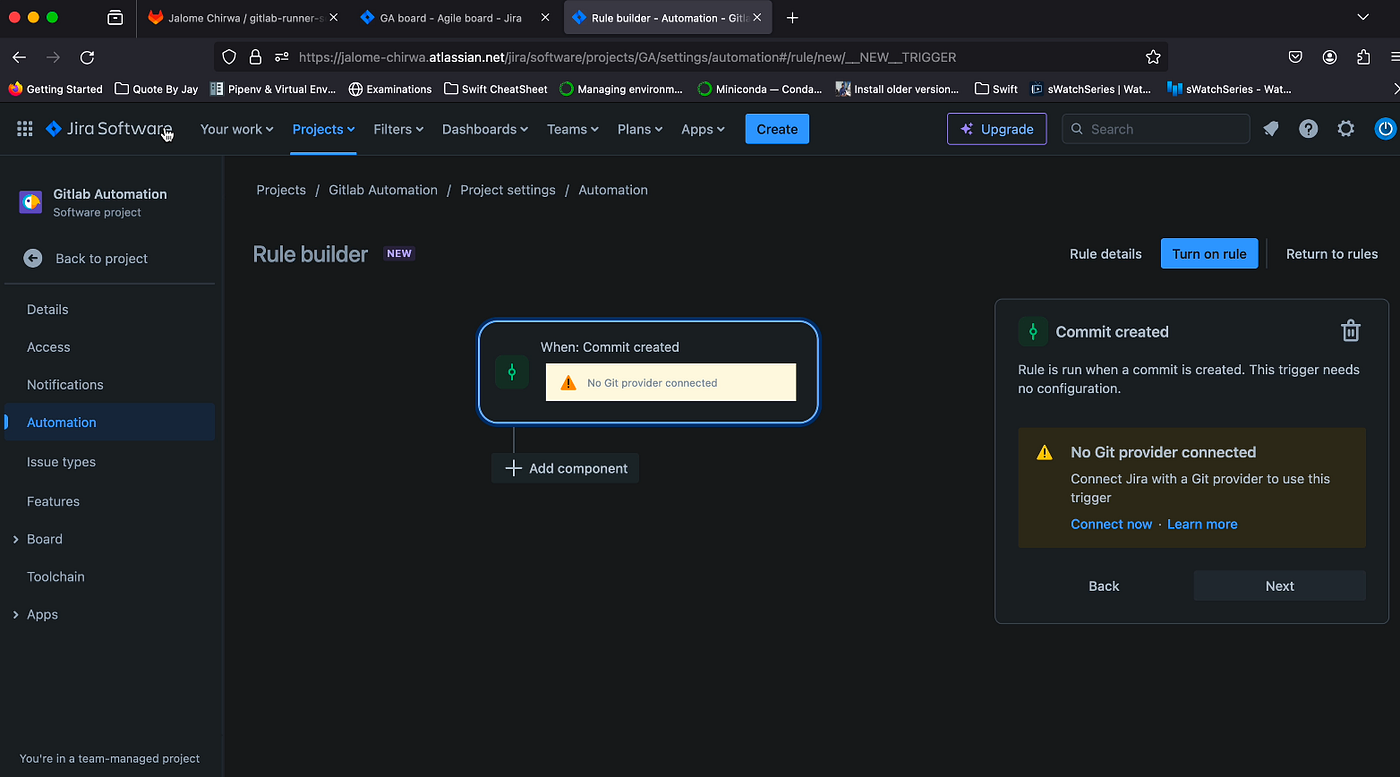Click the Pocket save icon in browser toolbar
This screenshot has height=777, width=1400.
pyautogui.click(x=1295, y=57)
